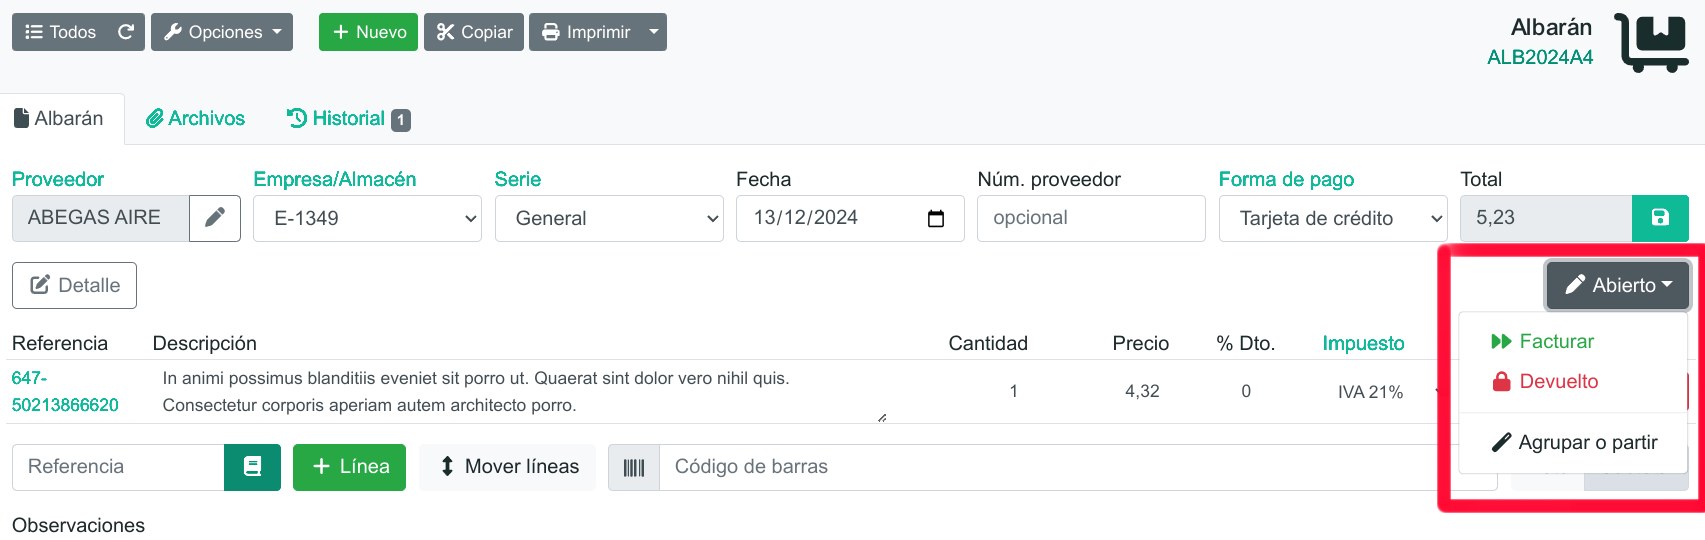1705x540 pixels.
Task: Click the Todos list button
Action: tap(59, 32)
